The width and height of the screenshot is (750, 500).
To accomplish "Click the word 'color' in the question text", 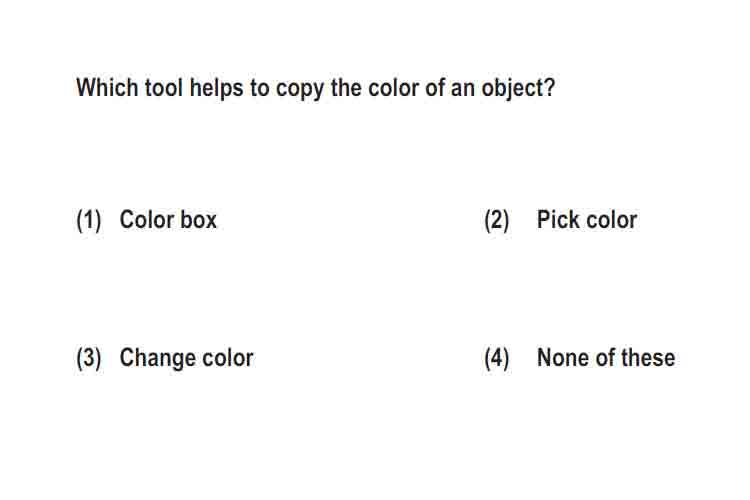I will click(x=393, y=88).
